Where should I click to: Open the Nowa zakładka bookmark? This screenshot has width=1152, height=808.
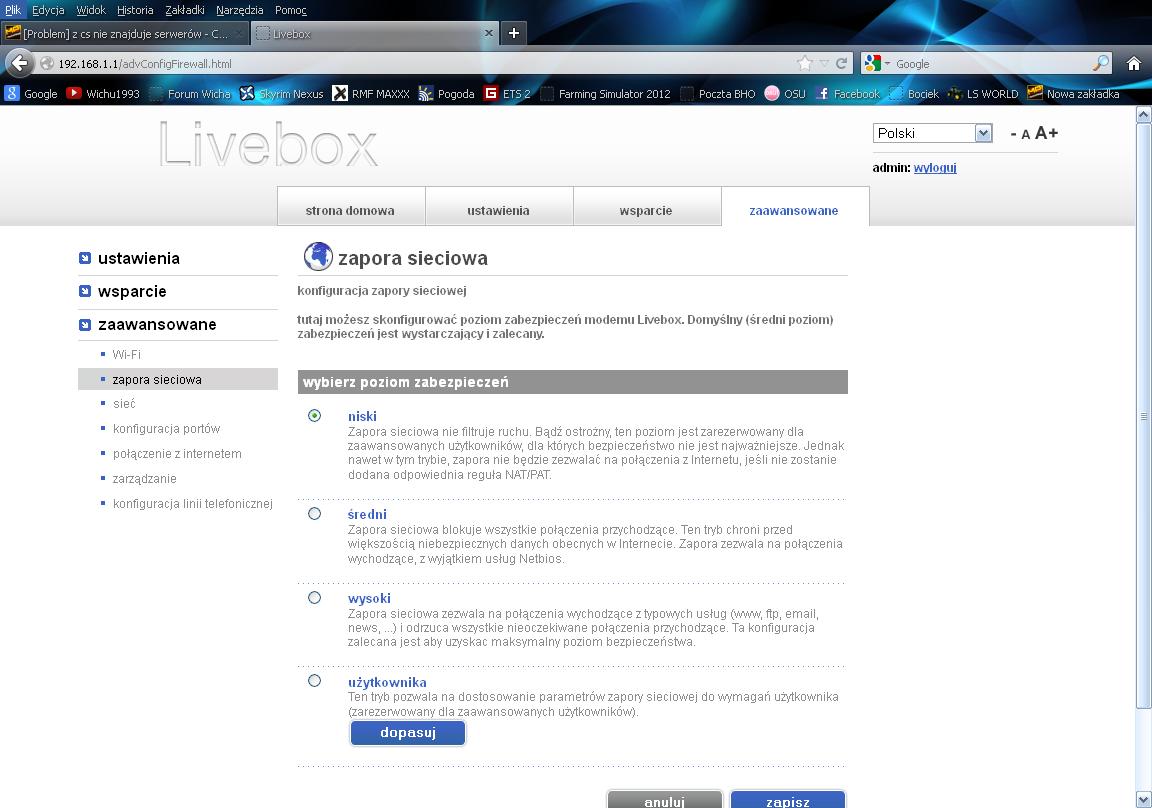click(1073, 93)
